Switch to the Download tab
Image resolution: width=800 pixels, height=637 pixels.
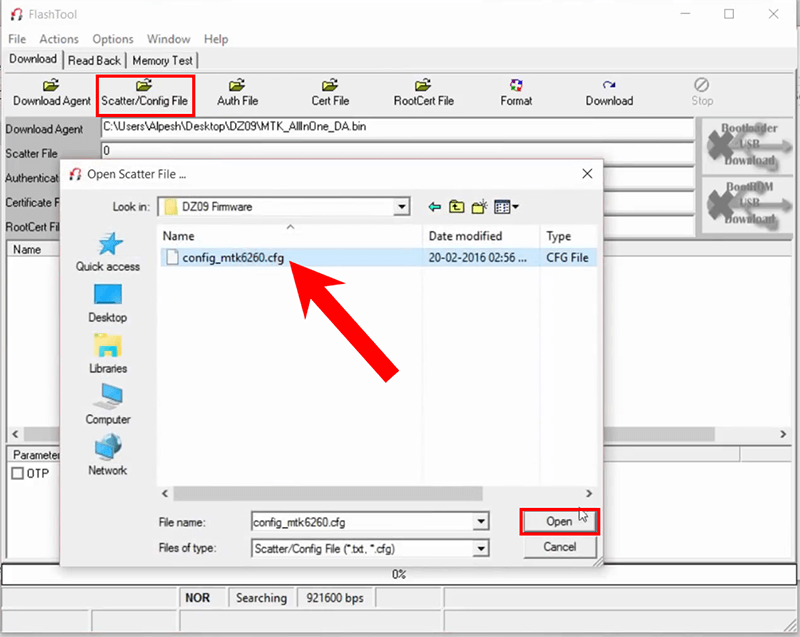pyautogui.click(x=33, y=59)
